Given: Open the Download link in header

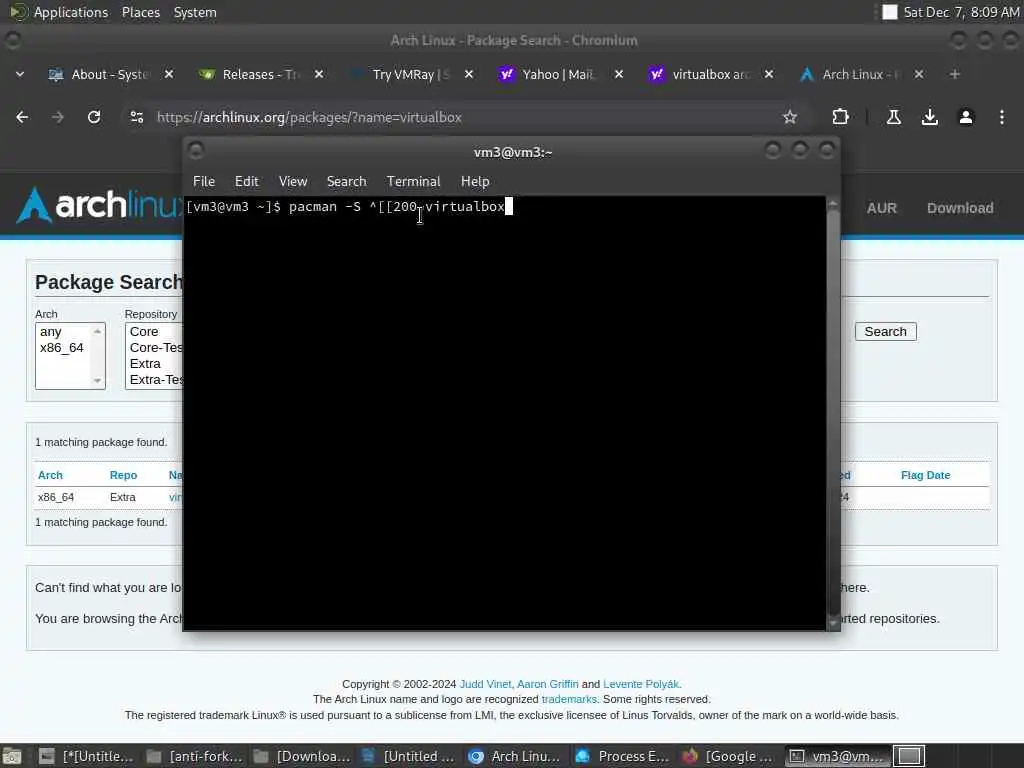Looking at the screenshot, I should [x=960, y=208].
